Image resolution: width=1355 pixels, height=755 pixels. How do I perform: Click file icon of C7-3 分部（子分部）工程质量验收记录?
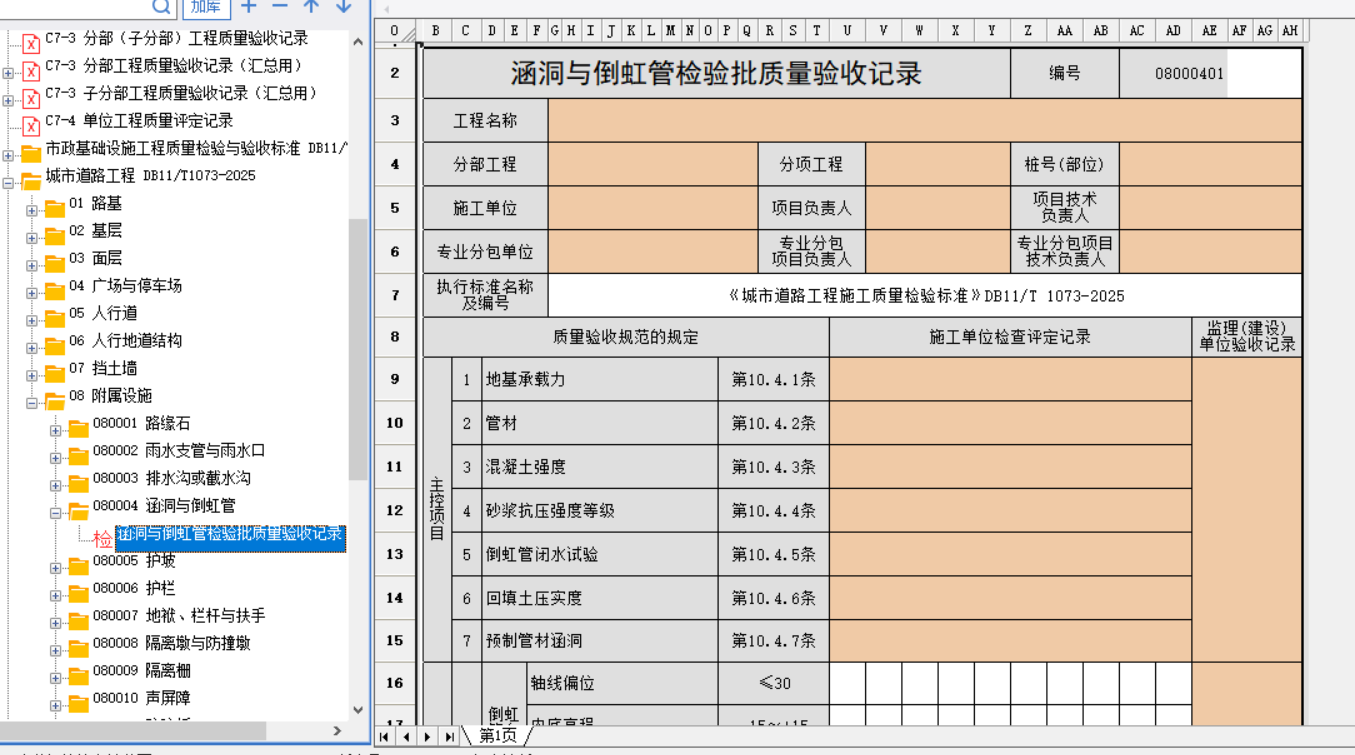(31, 42)
